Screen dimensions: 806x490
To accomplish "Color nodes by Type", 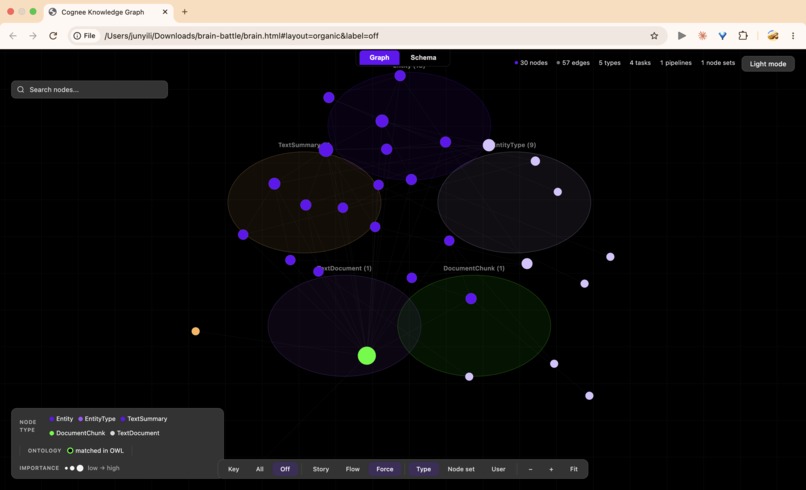I will click(424, 469).
